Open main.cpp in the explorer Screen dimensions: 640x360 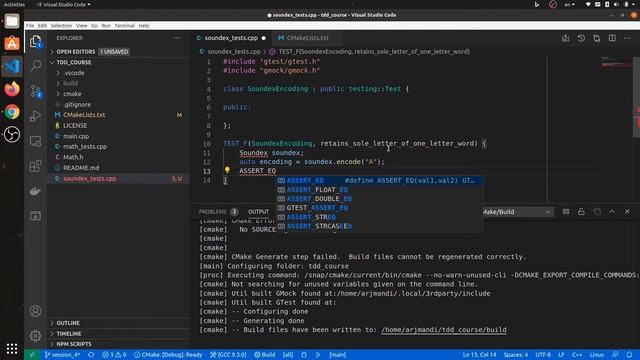coord(118,136)
